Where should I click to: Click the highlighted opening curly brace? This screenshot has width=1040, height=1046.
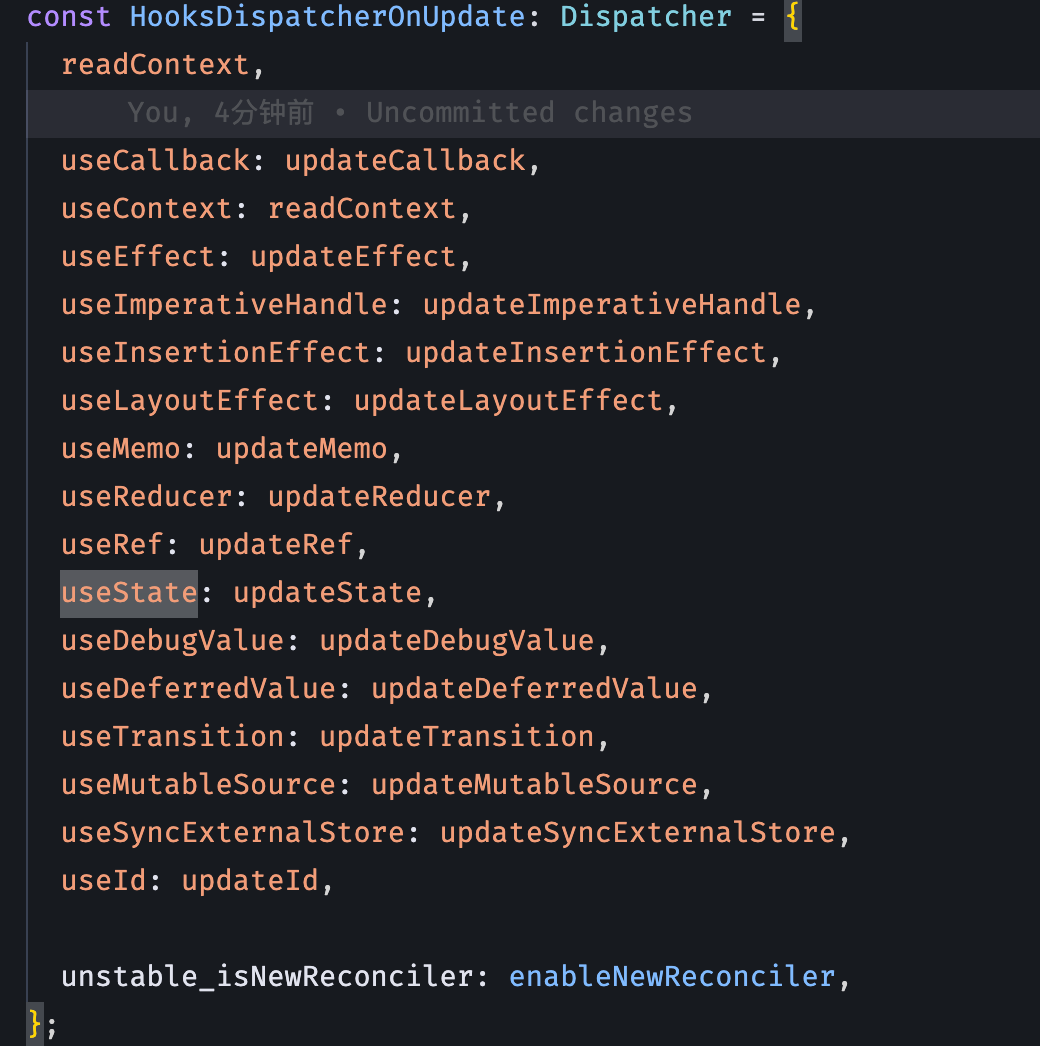pyautogui.click(x=792, y=17)
